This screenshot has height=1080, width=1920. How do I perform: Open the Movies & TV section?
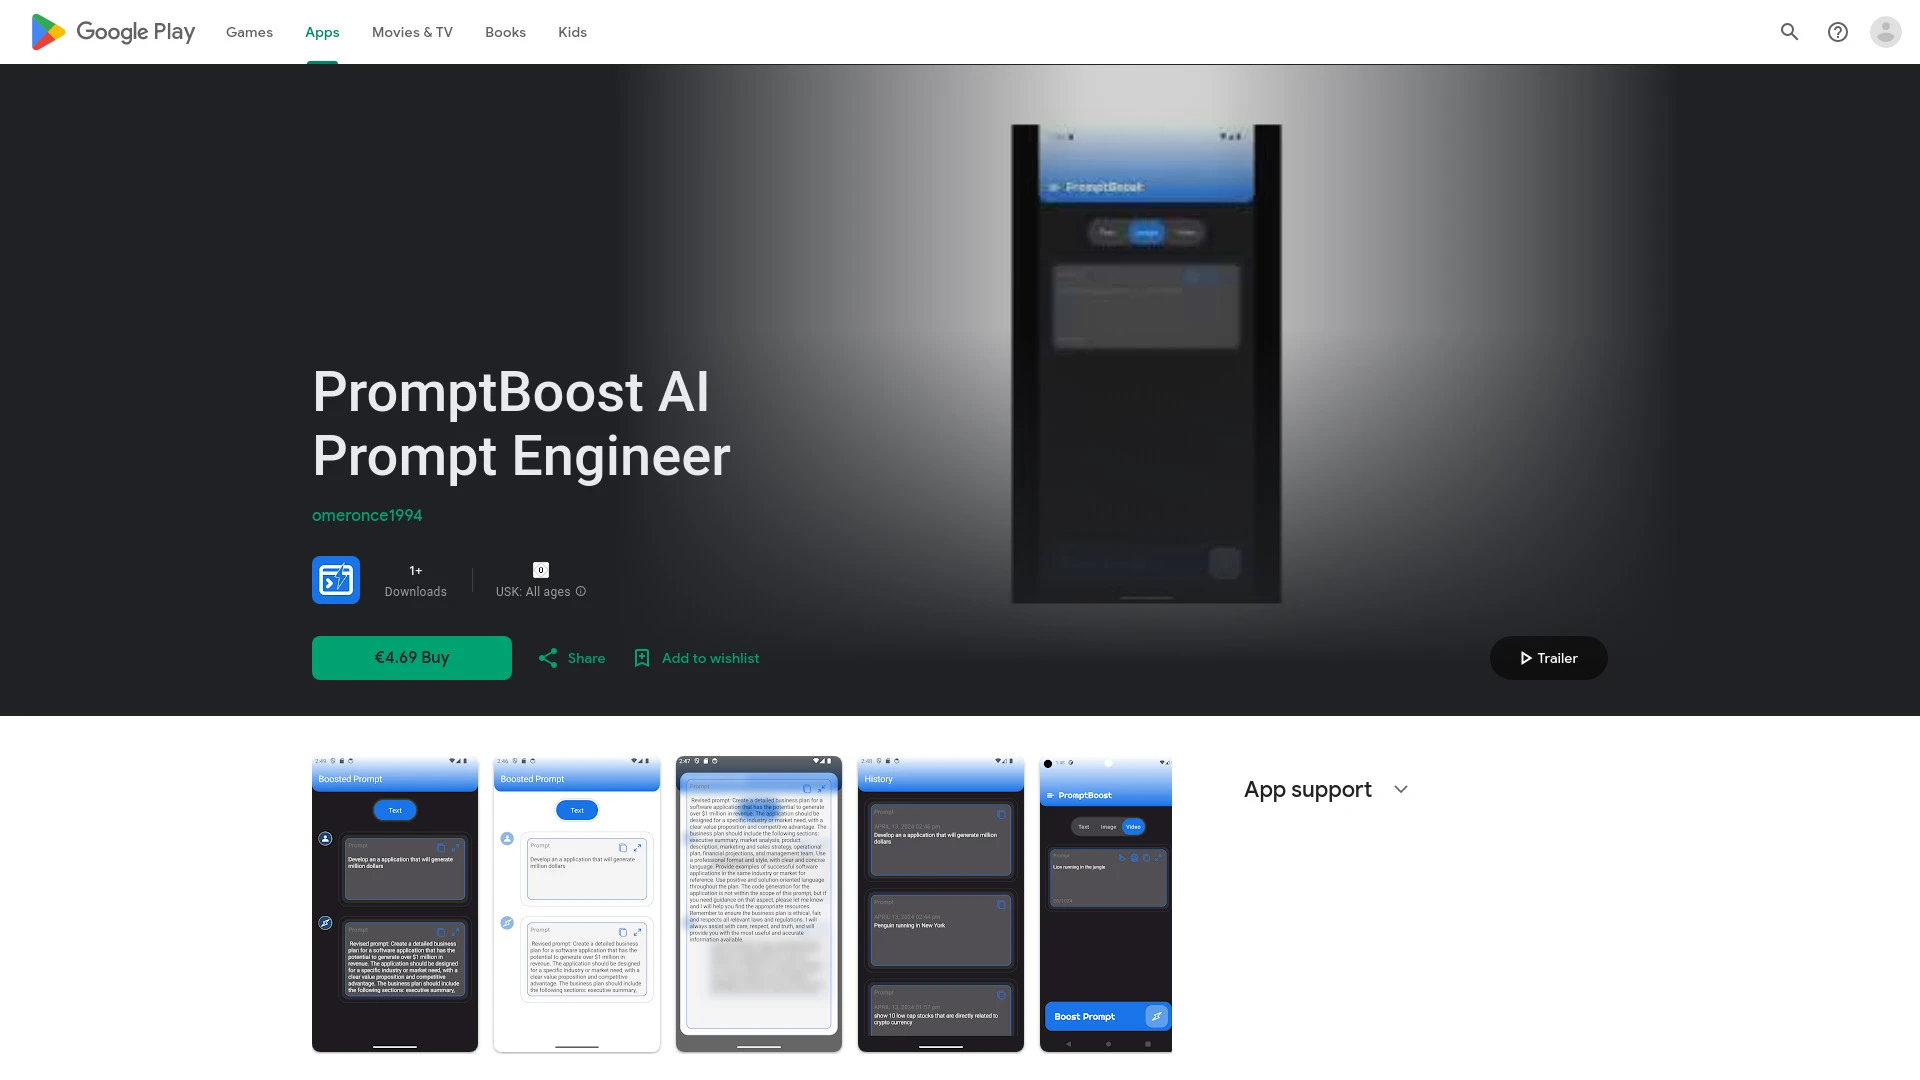click(411, 32)
